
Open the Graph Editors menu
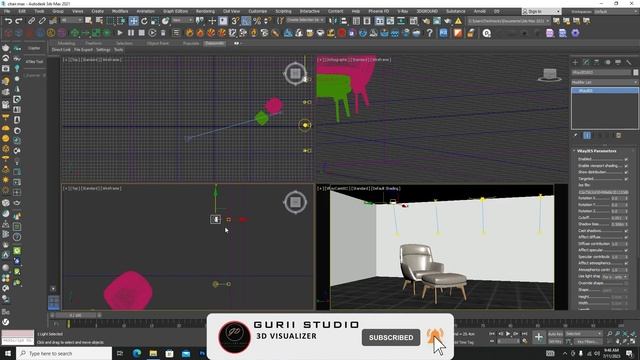[176, 11]
